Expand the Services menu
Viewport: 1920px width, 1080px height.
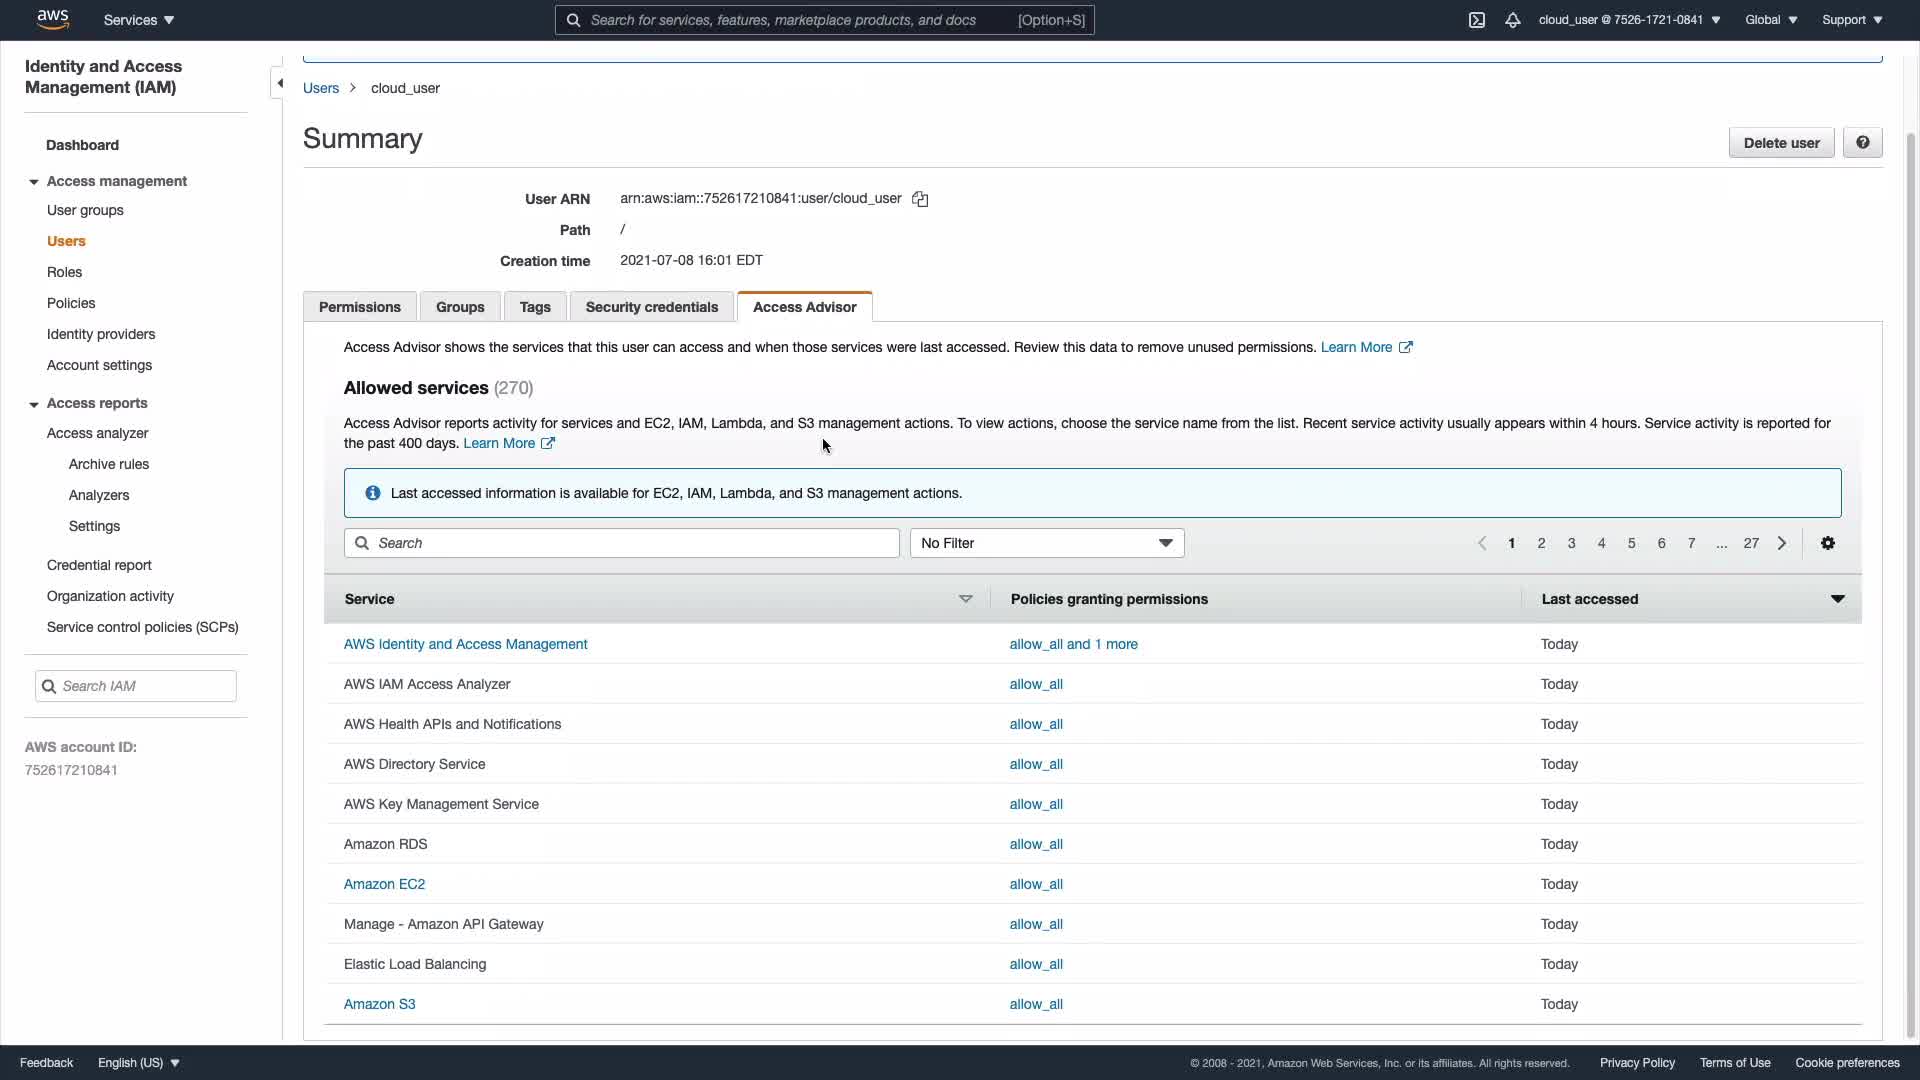click(x=139, y=20)
